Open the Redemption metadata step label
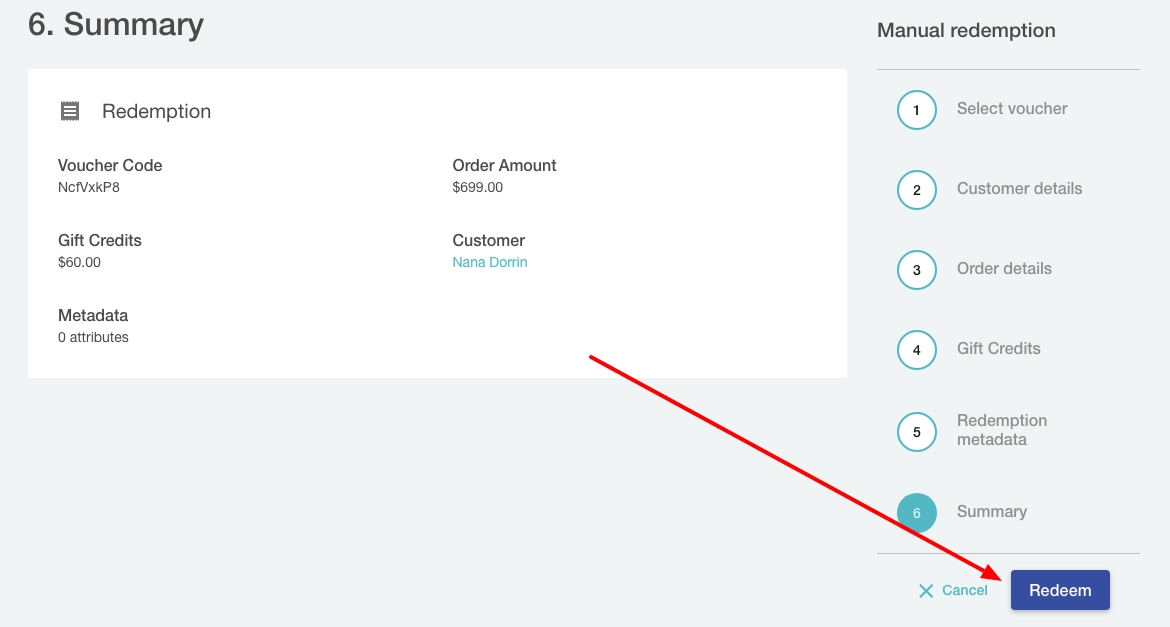Image resolution: width=1170 pixels, height=627 pixels. point(1001,430)
